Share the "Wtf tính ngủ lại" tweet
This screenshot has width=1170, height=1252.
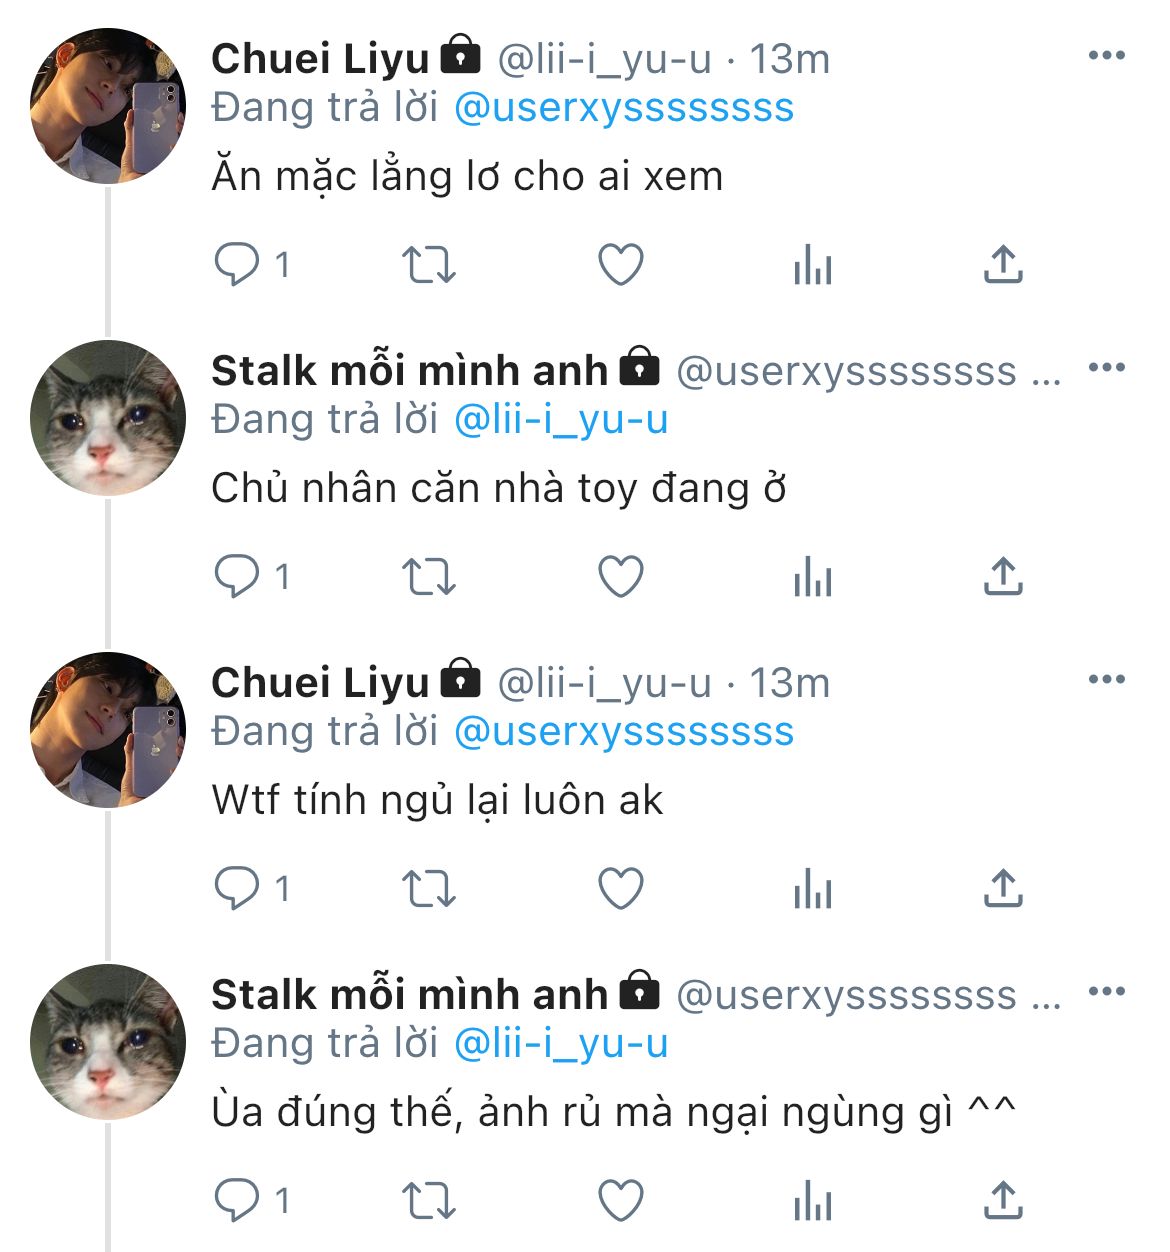(x=1003, y=888)
